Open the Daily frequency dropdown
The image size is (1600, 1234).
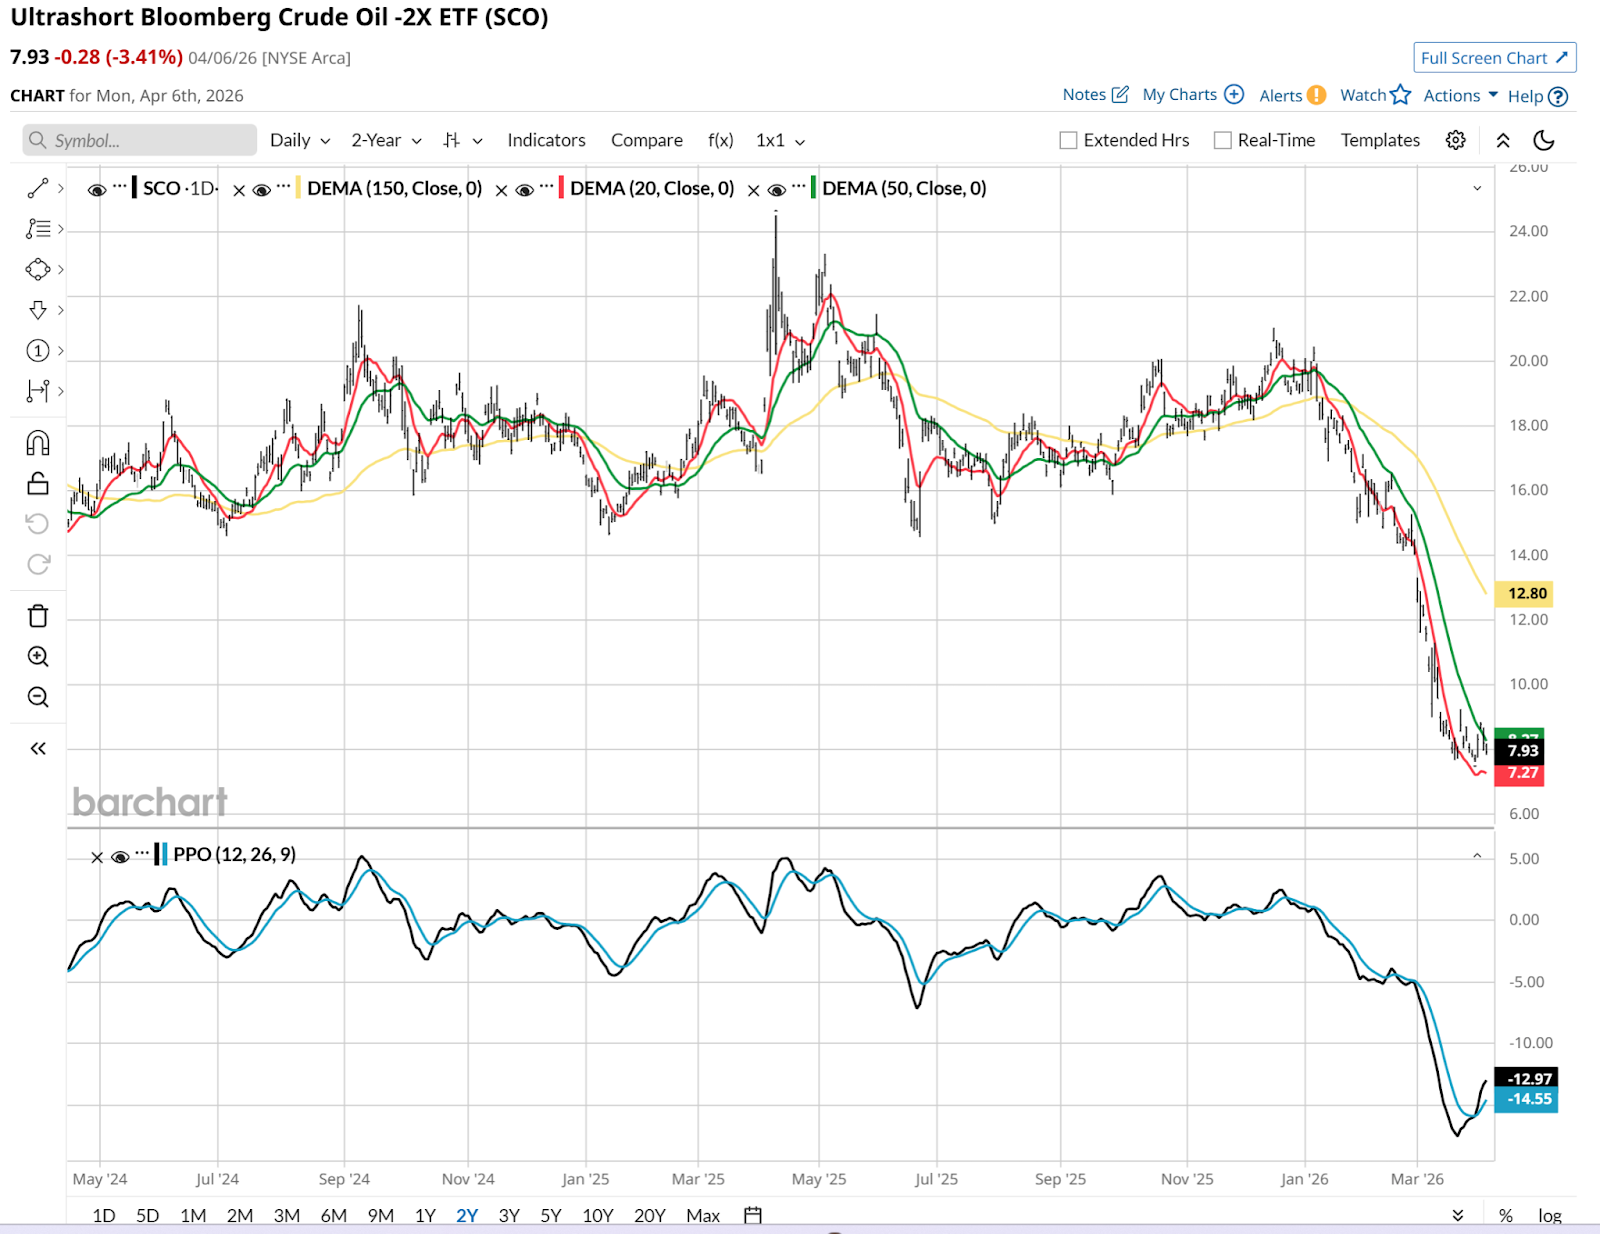point(300,140)
